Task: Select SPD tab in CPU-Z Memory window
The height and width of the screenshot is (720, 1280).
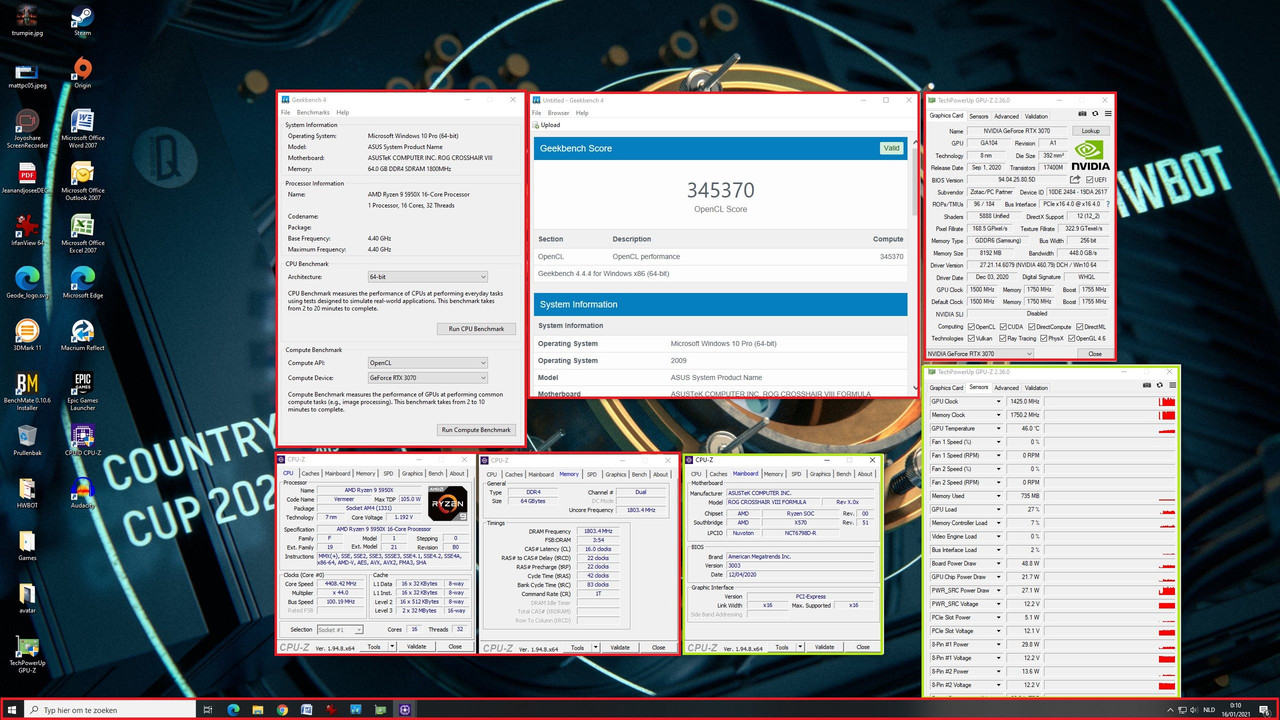Action: (591, 474)
